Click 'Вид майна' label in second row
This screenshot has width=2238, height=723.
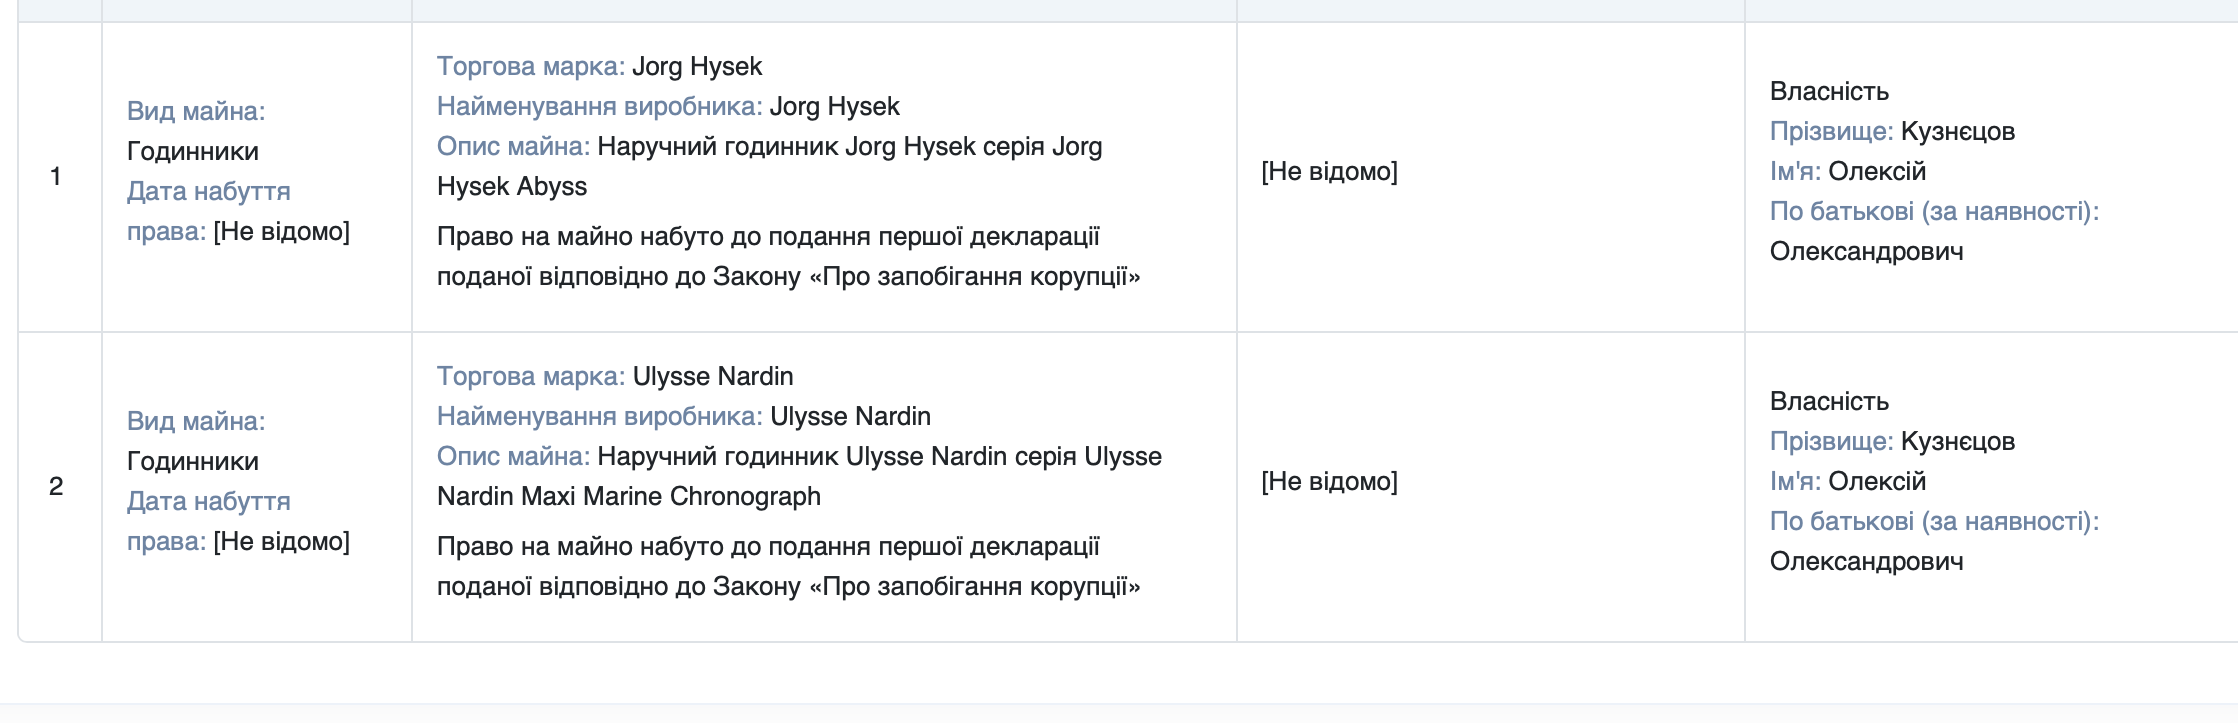click(196, 421)
